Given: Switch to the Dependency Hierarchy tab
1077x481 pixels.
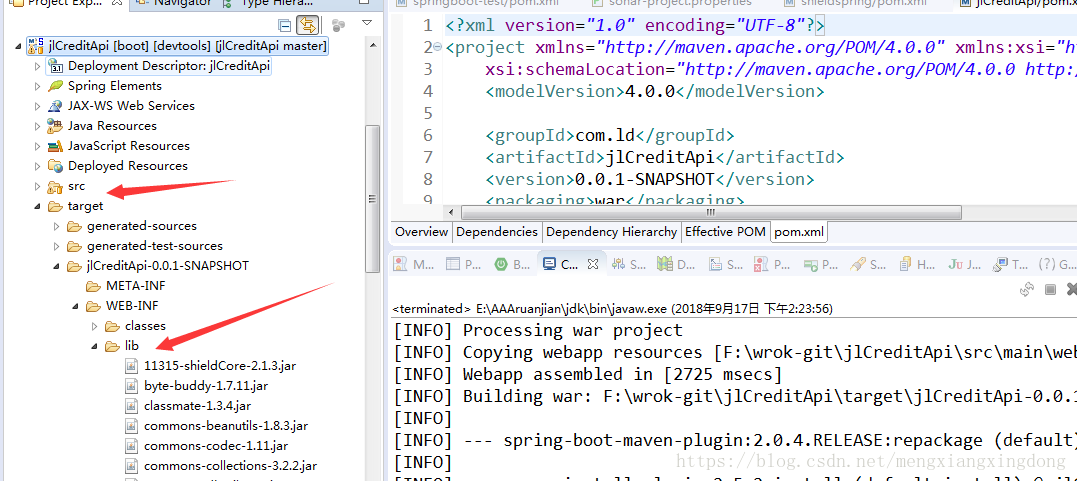Looking at the screenshot, I should click(x=611, y=232).
